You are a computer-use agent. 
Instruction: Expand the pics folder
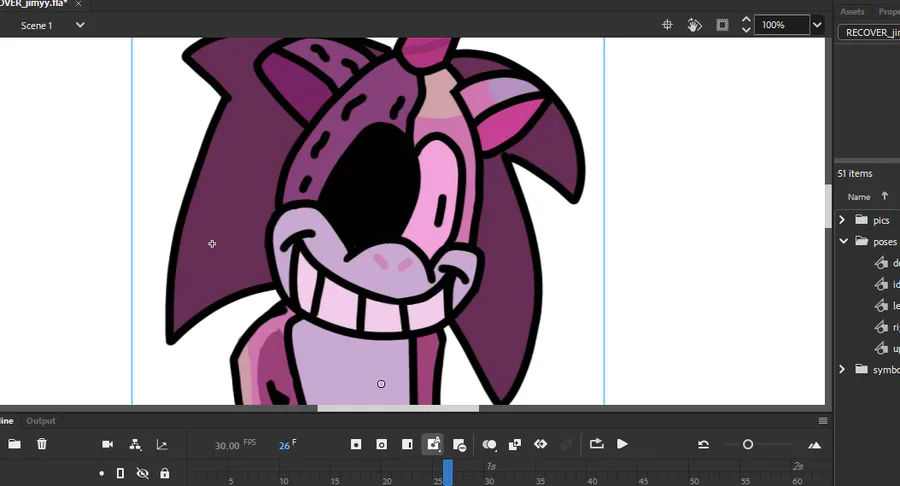842,220
